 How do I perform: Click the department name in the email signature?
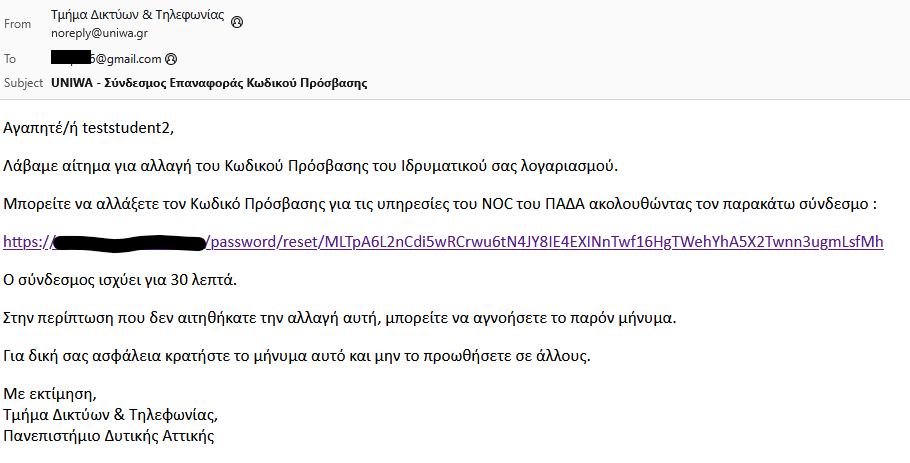110,415
